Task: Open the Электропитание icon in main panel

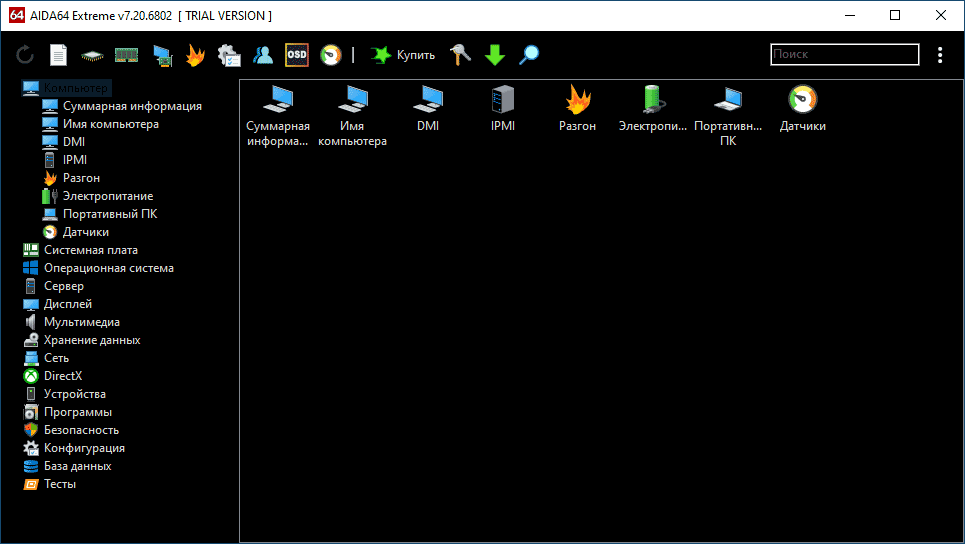Action: pos(653,109)
